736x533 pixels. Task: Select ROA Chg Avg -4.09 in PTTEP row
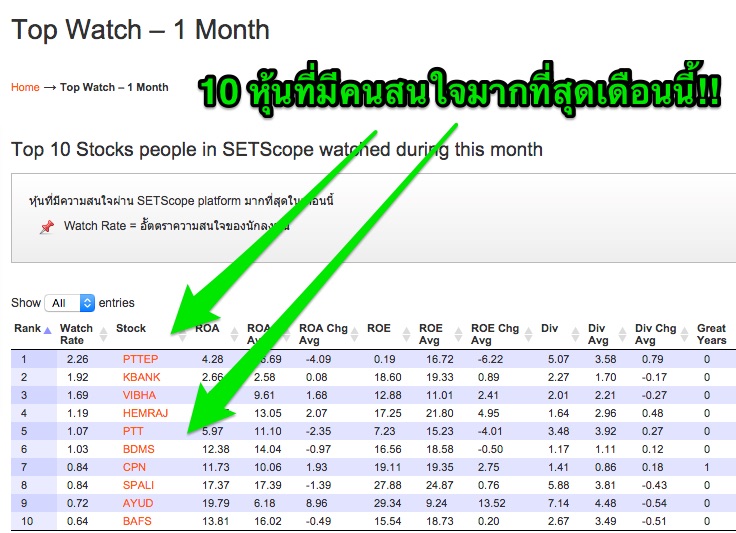pyautogui.click(x=319, y=359)
